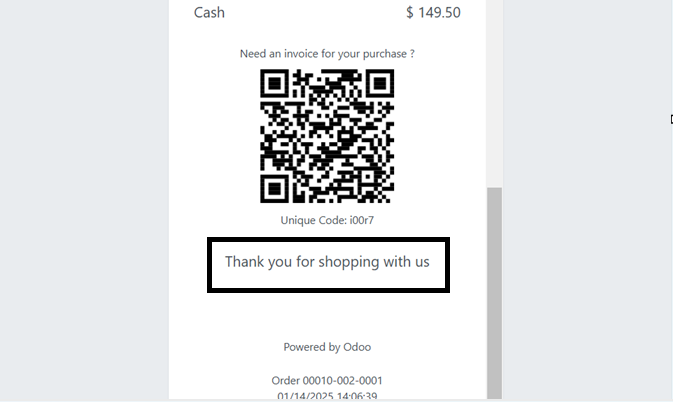Click the QR code's top-right finder square
Viewport: 673px width, 402px height.
coord(379,84)
